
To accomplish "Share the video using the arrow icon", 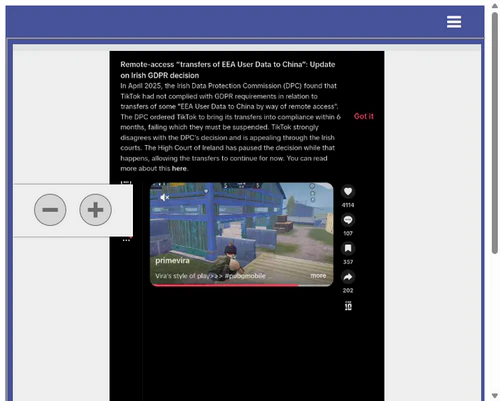I will pos(348,277).
